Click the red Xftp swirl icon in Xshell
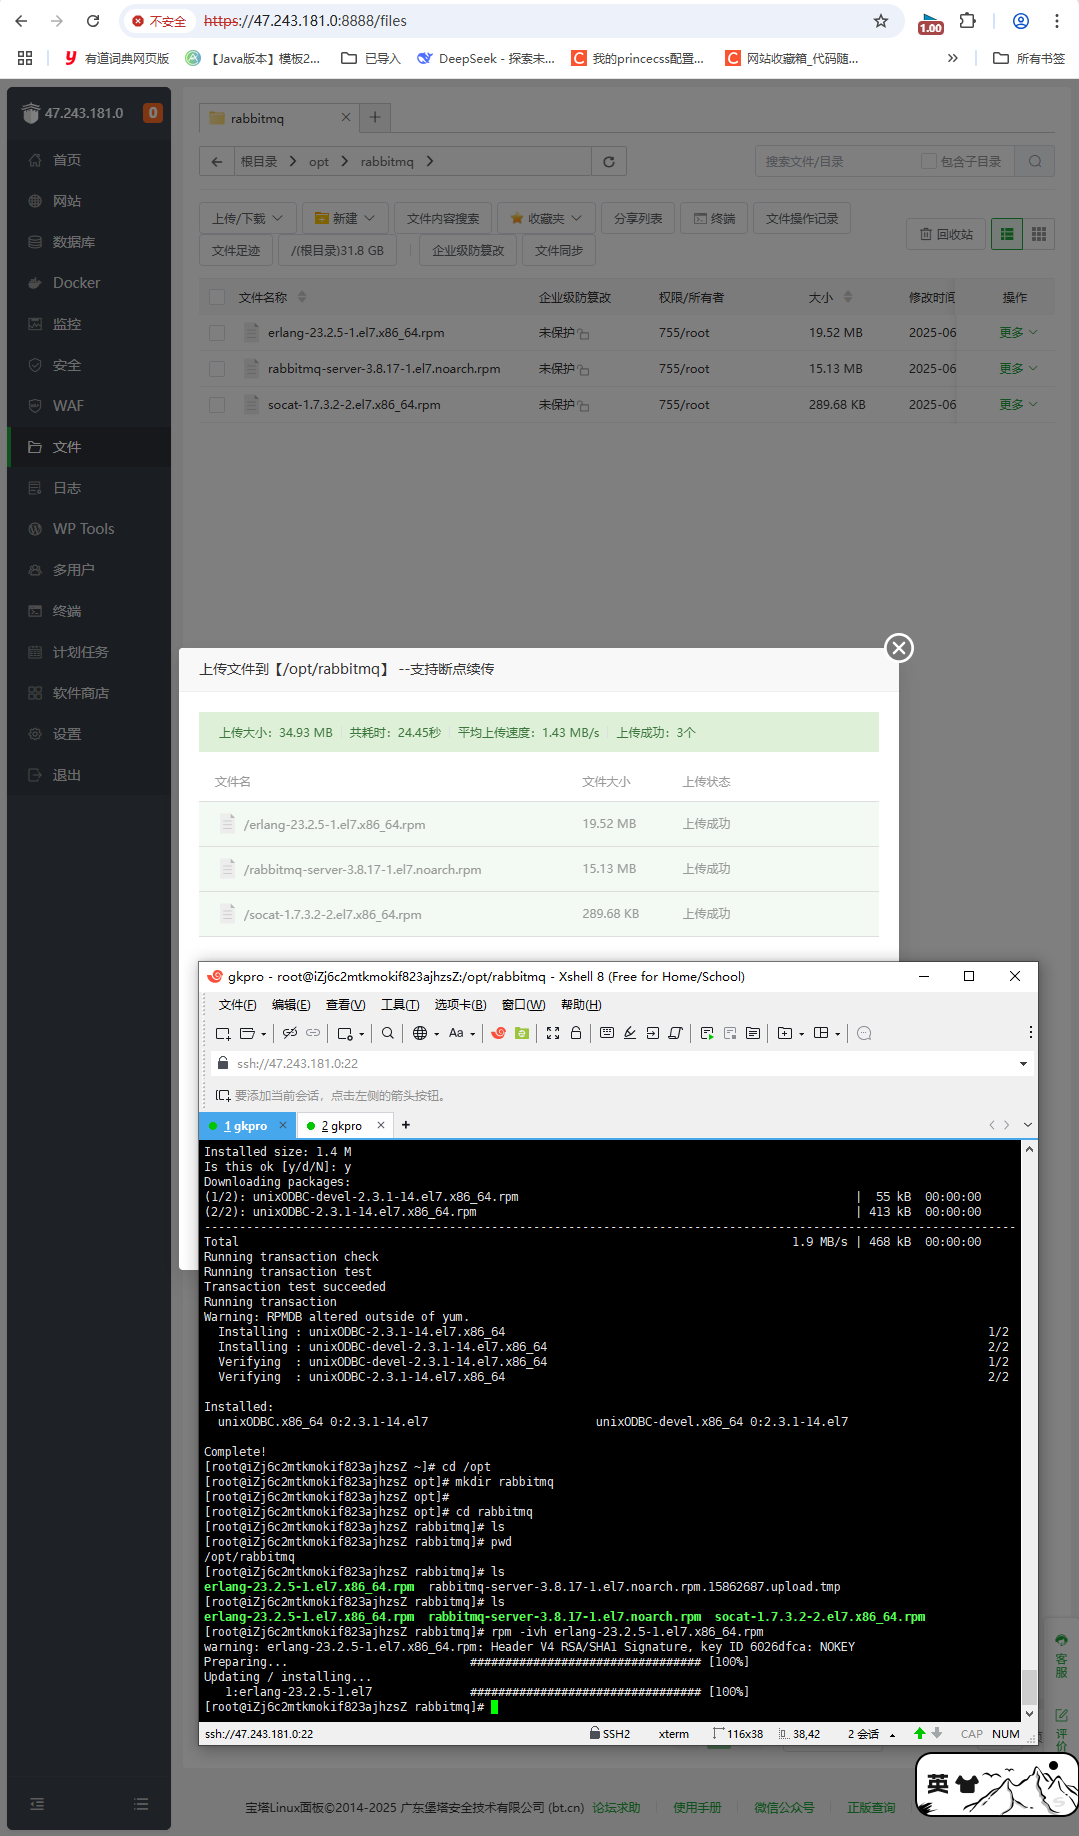The height and width of the screenshot is (1836, 1079). coord(498,1033)
